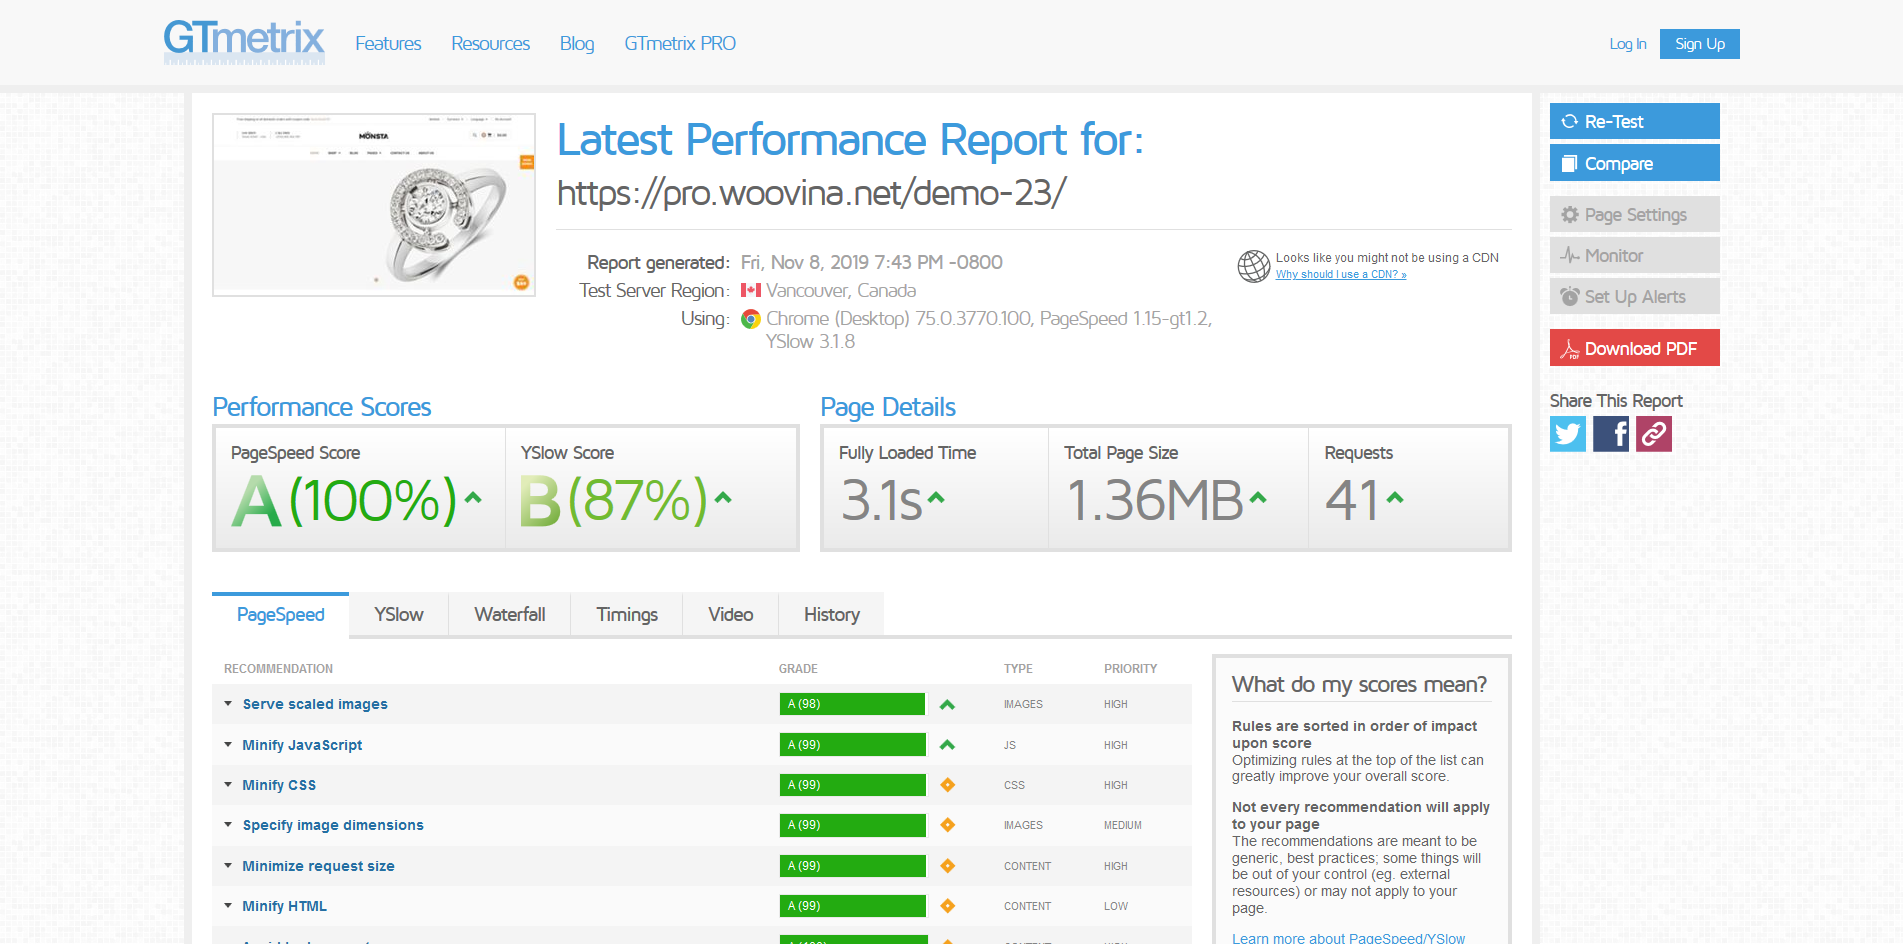Sort by RECOMMENDATION column header
Screen dimensions: 1903x944
278,669
